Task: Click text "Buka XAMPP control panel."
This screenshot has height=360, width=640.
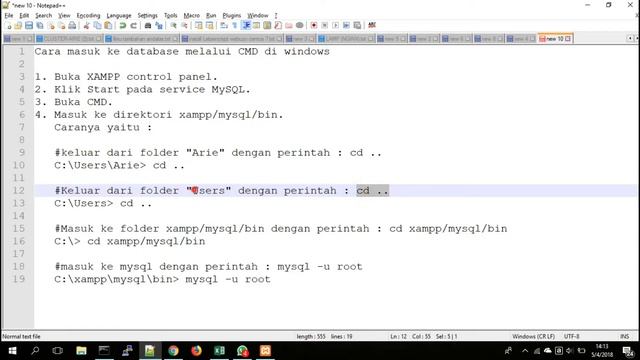Action: (x=136, y=77)
